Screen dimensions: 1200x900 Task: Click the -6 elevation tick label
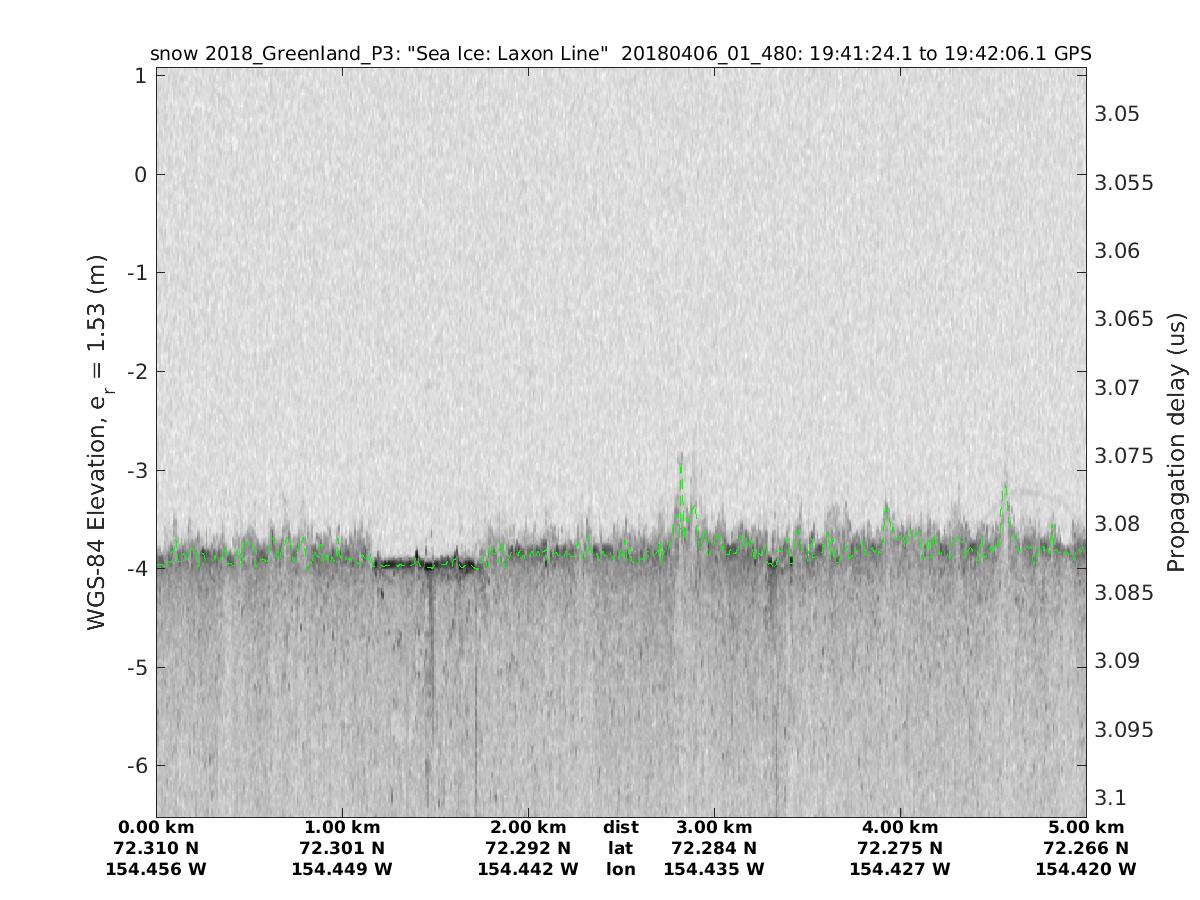134,766
